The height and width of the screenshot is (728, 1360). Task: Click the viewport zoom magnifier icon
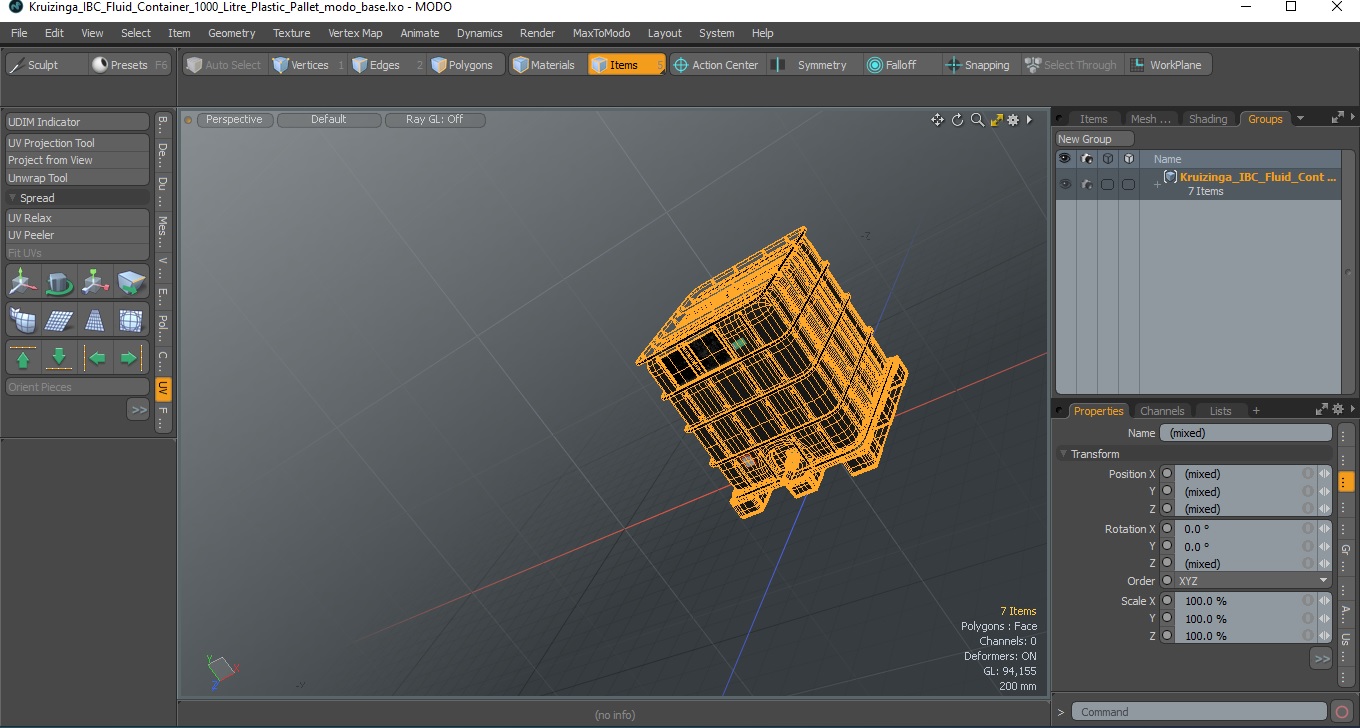[x=977, y=120]
